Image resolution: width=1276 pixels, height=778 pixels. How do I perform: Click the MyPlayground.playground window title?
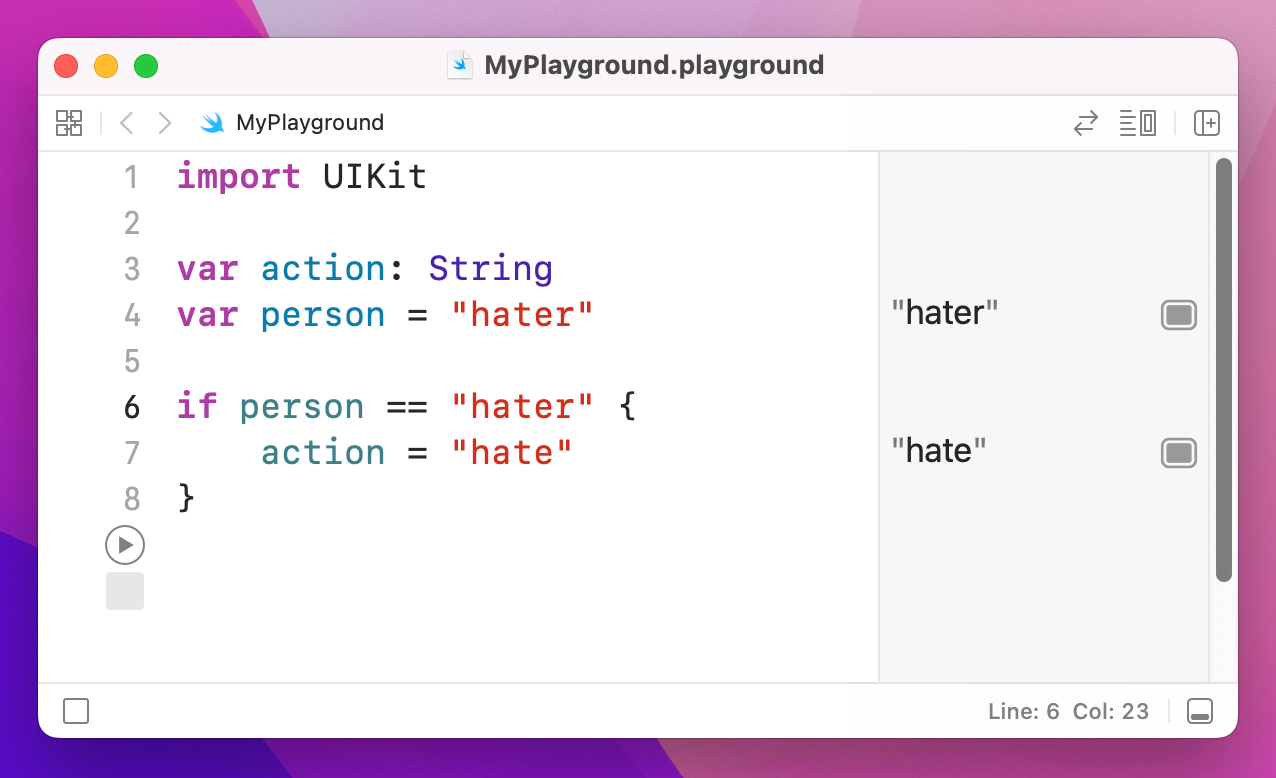point(654,66)
